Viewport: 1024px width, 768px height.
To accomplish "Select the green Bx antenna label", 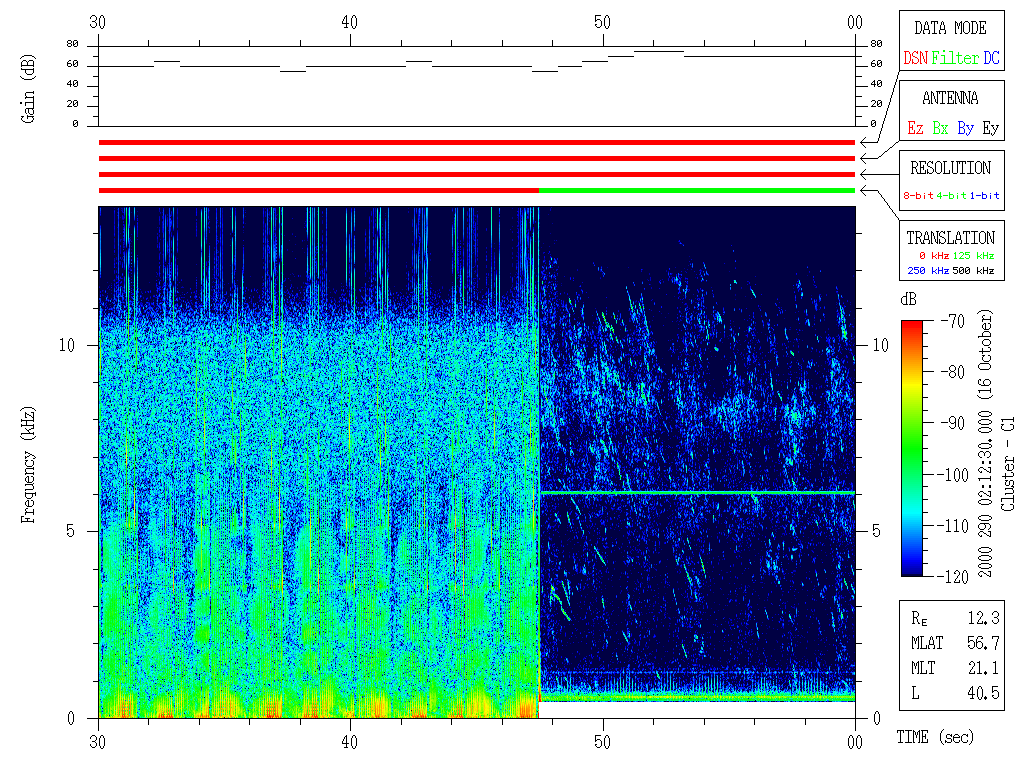I will pyautogui.click(x=940, y=129).
